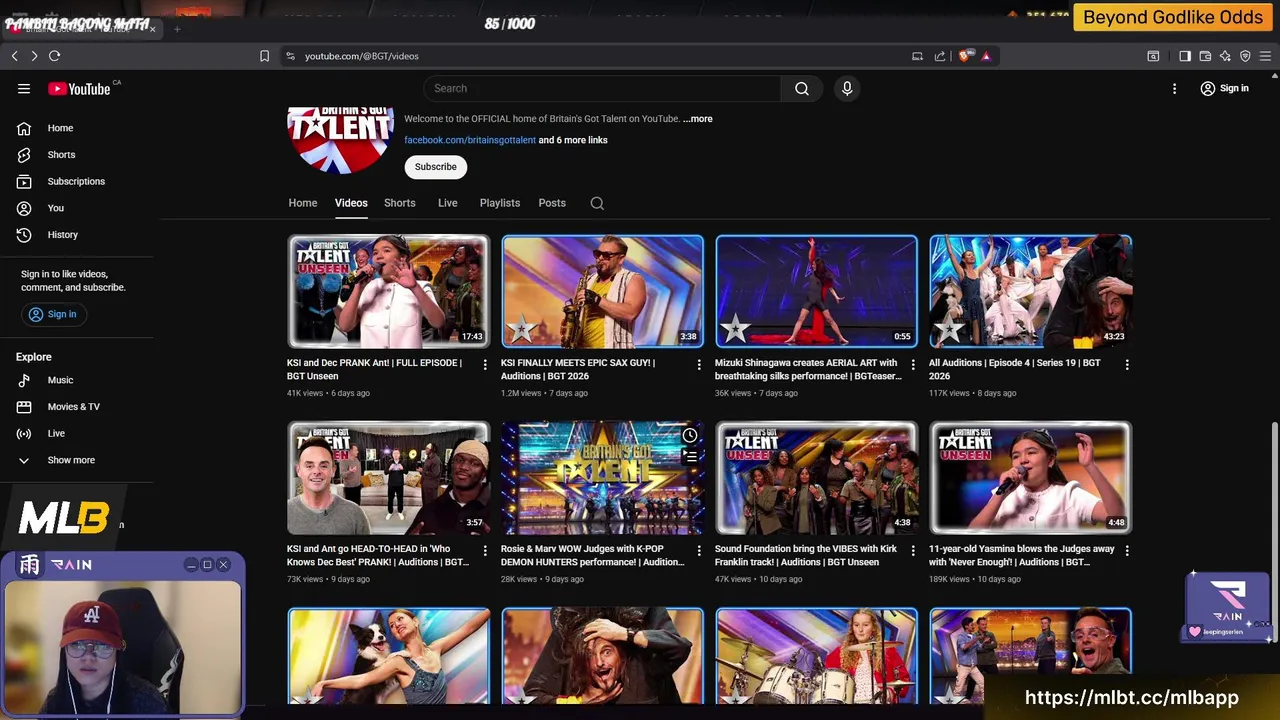Play the Epic Sax Guy thumbnail

[602, 291]
